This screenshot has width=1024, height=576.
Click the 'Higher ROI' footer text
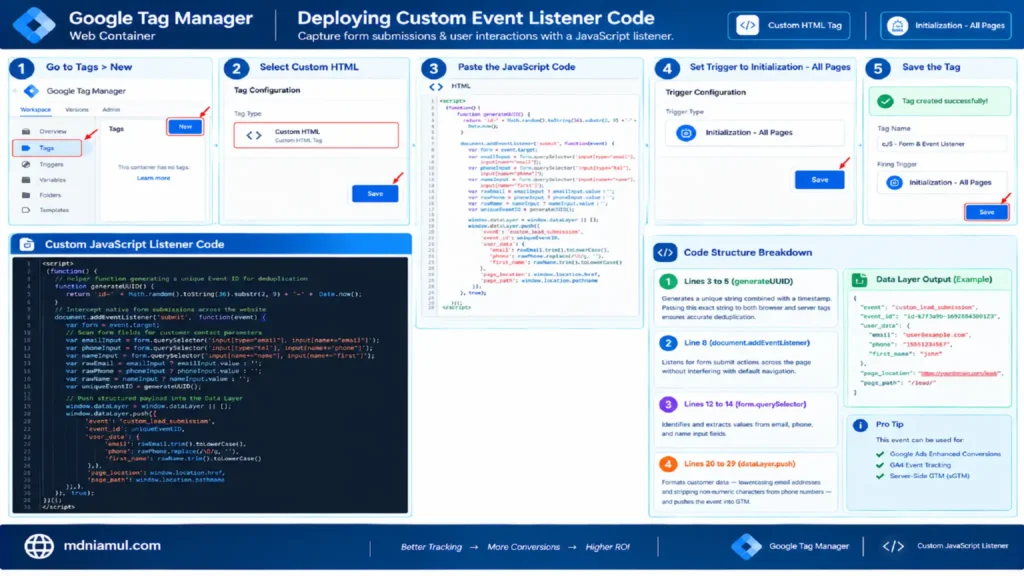[607, 547]
